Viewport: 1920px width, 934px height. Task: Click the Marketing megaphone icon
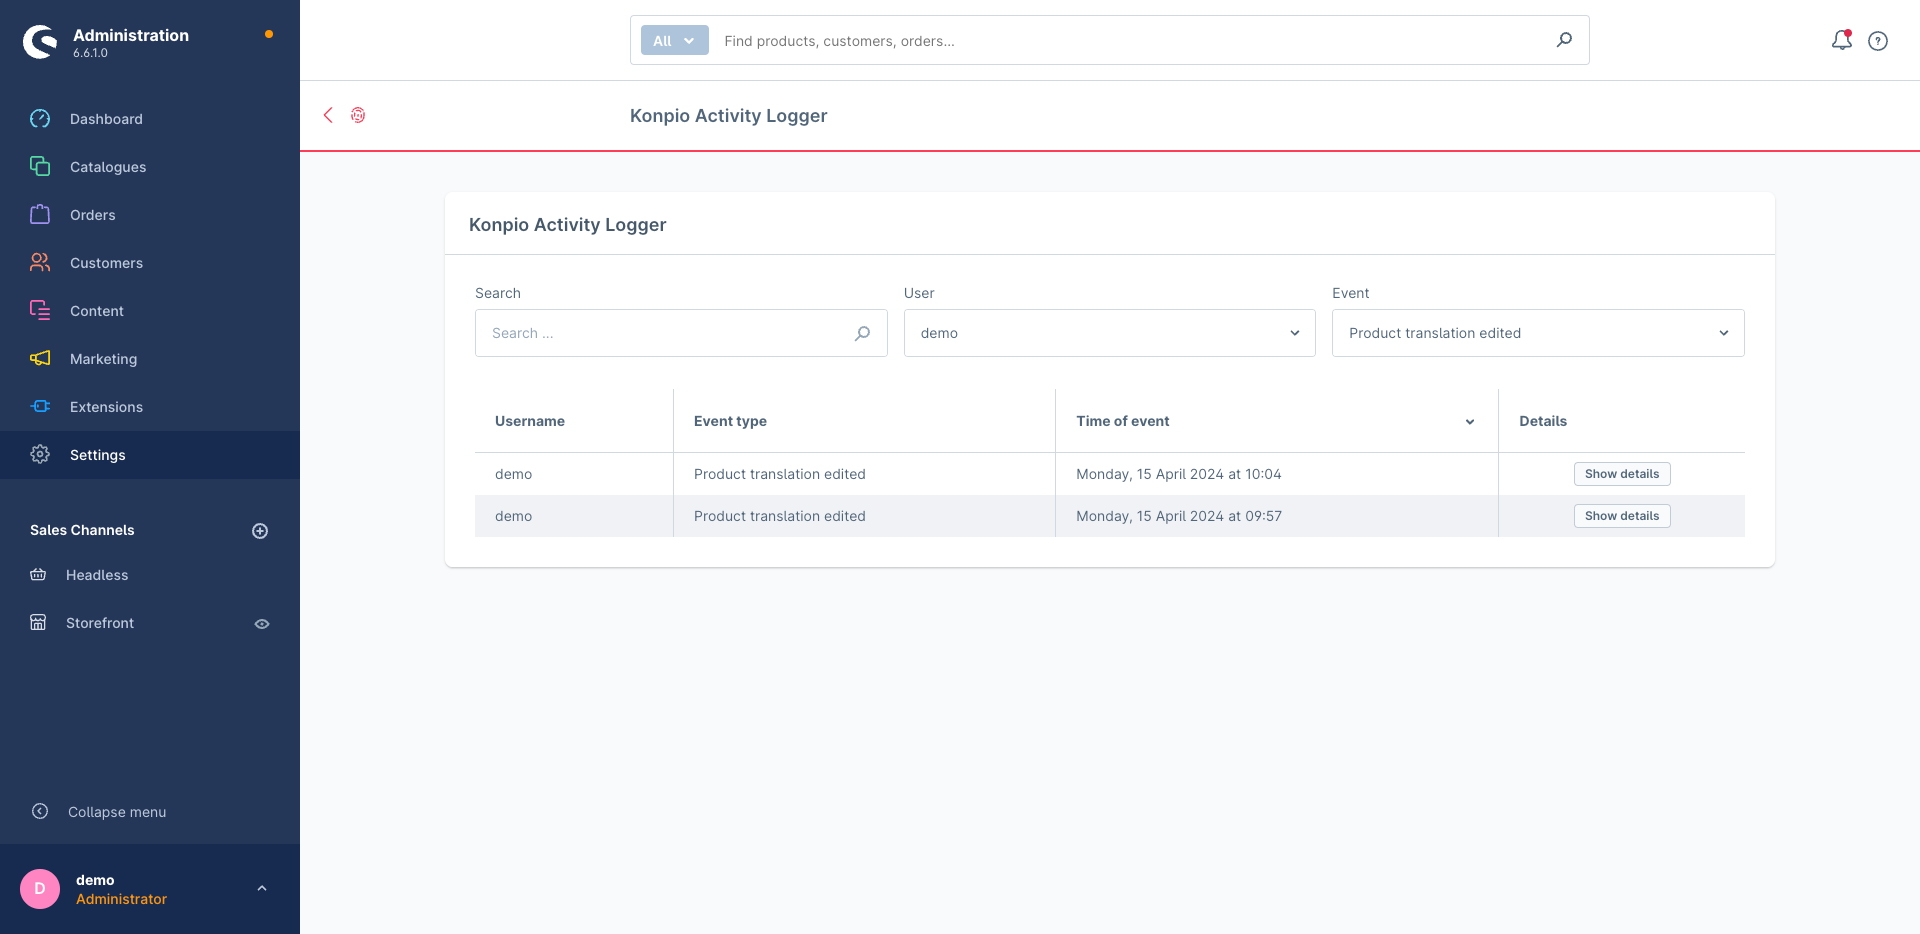pyautogui.click(x=40, y=358)
